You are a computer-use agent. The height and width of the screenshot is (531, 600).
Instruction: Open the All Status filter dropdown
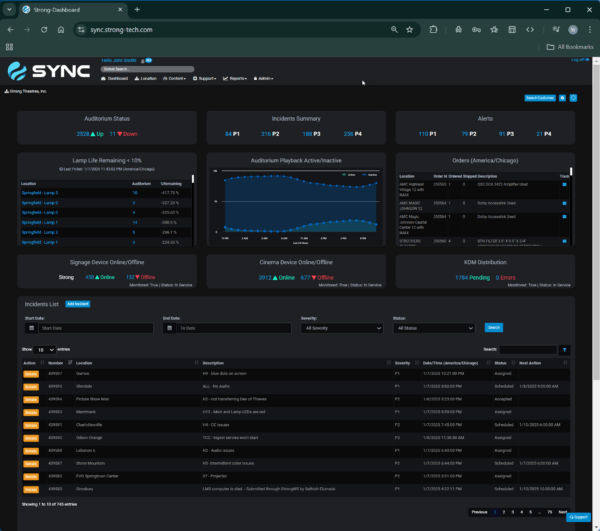434,327
